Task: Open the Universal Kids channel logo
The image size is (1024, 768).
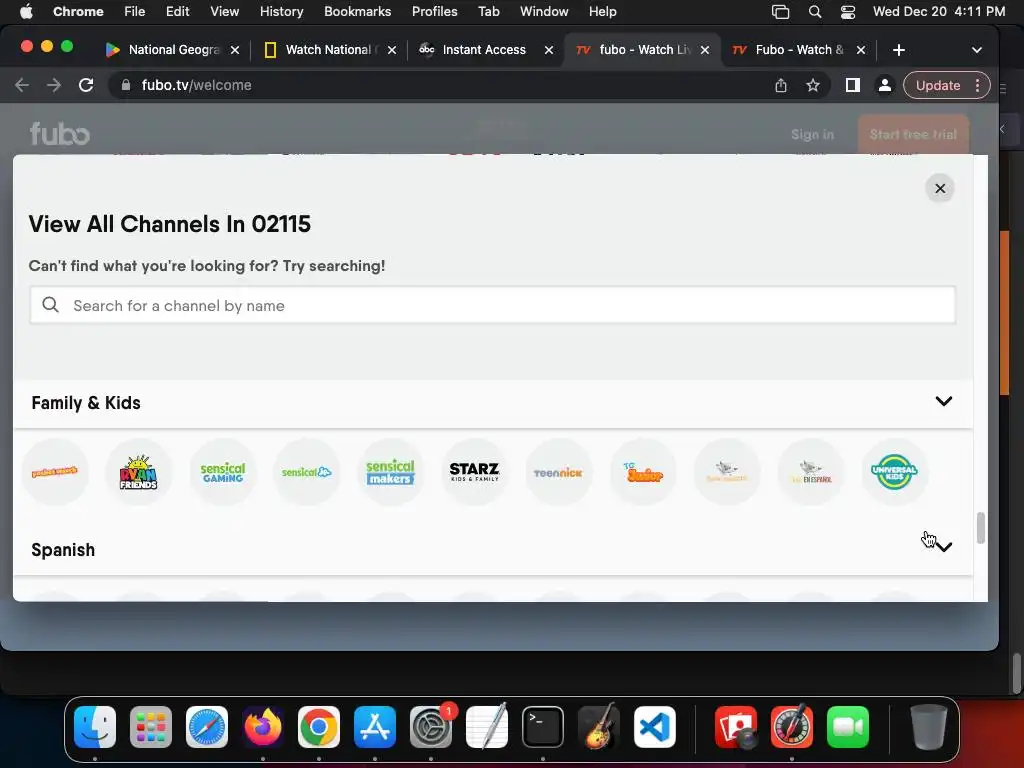Action: coord(894,472)
